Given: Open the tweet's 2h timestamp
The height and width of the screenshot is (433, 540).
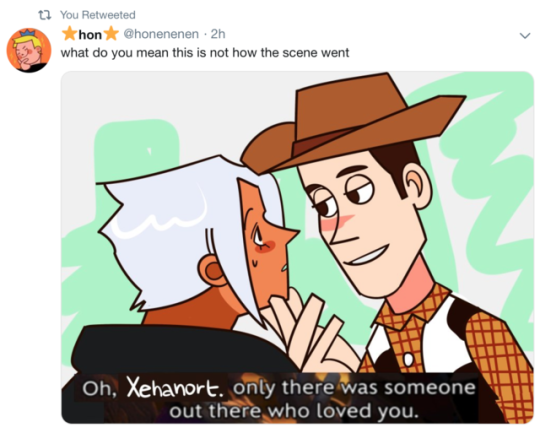Looking at the screenshot, I should point(218,34).
